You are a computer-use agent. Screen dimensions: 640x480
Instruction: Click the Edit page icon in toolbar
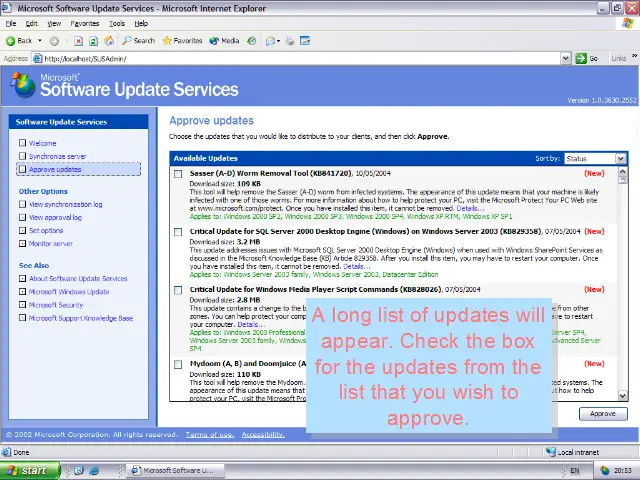coord(305,41)
